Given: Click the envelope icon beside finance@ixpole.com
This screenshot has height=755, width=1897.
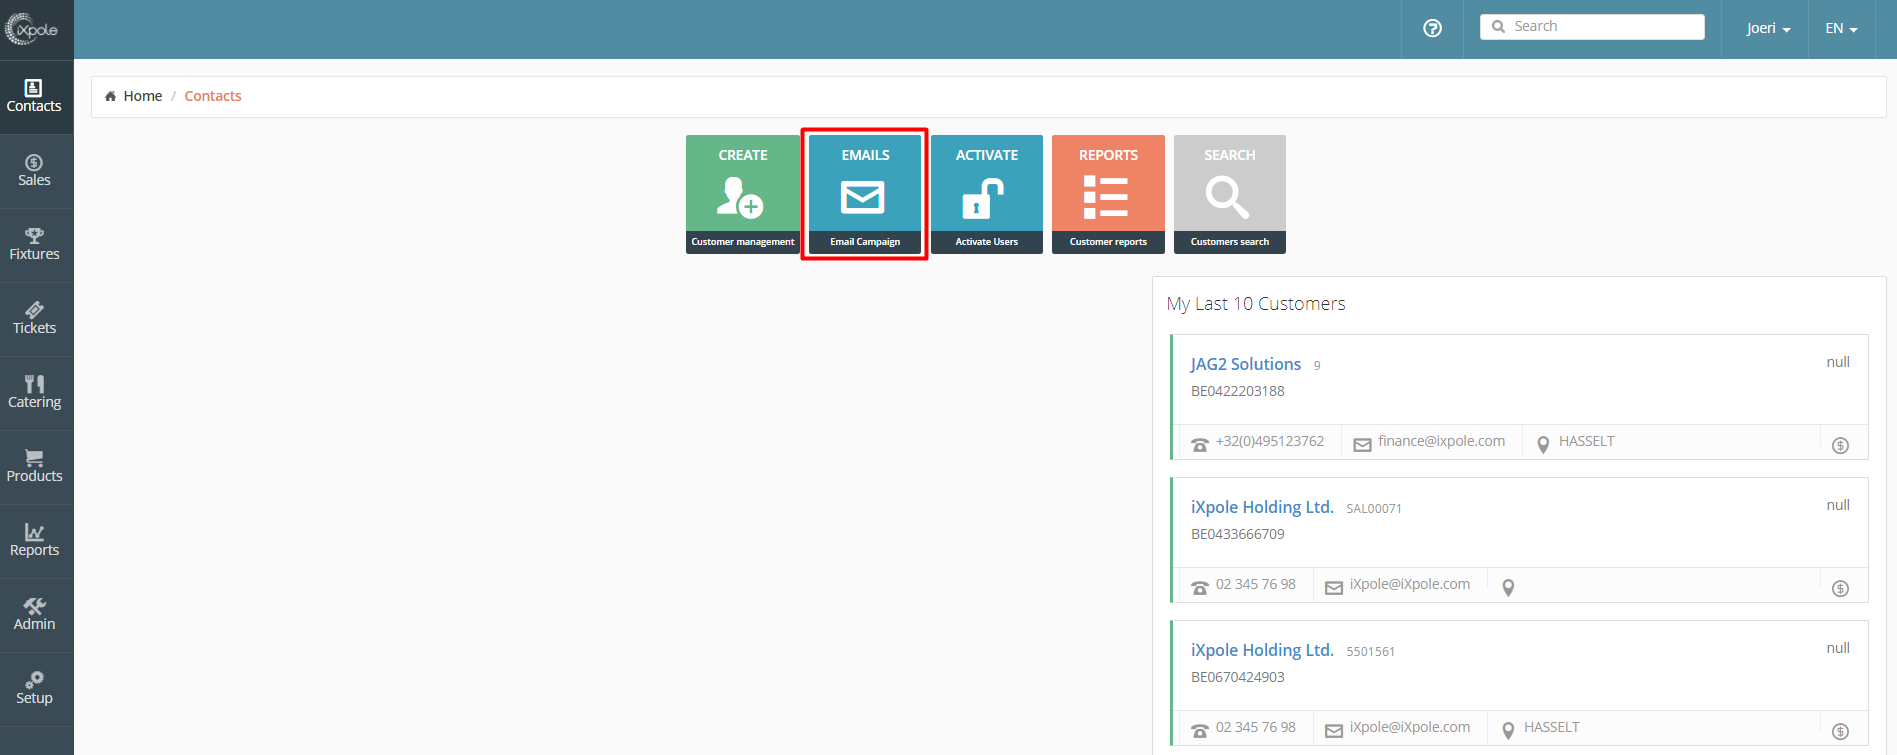Looking at the screenshot, I should pos(1362,445).
